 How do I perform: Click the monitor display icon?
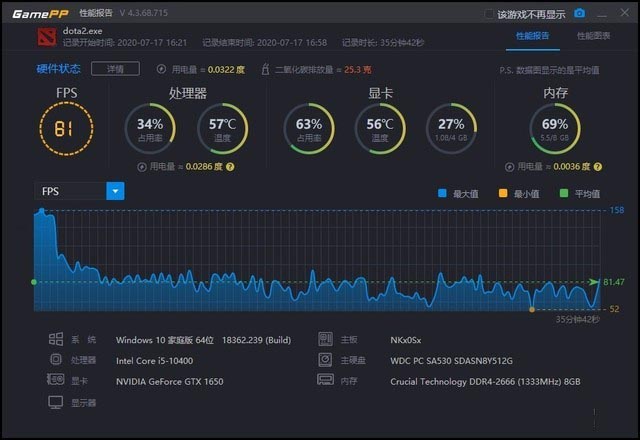[x=56, y=402]
